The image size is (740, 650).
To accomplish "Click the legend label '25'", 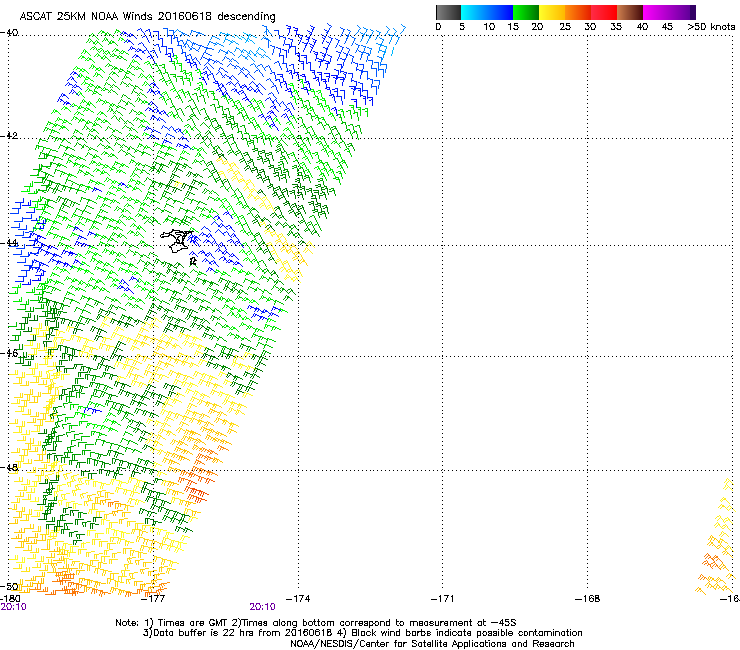I will (x=565, y=27).
